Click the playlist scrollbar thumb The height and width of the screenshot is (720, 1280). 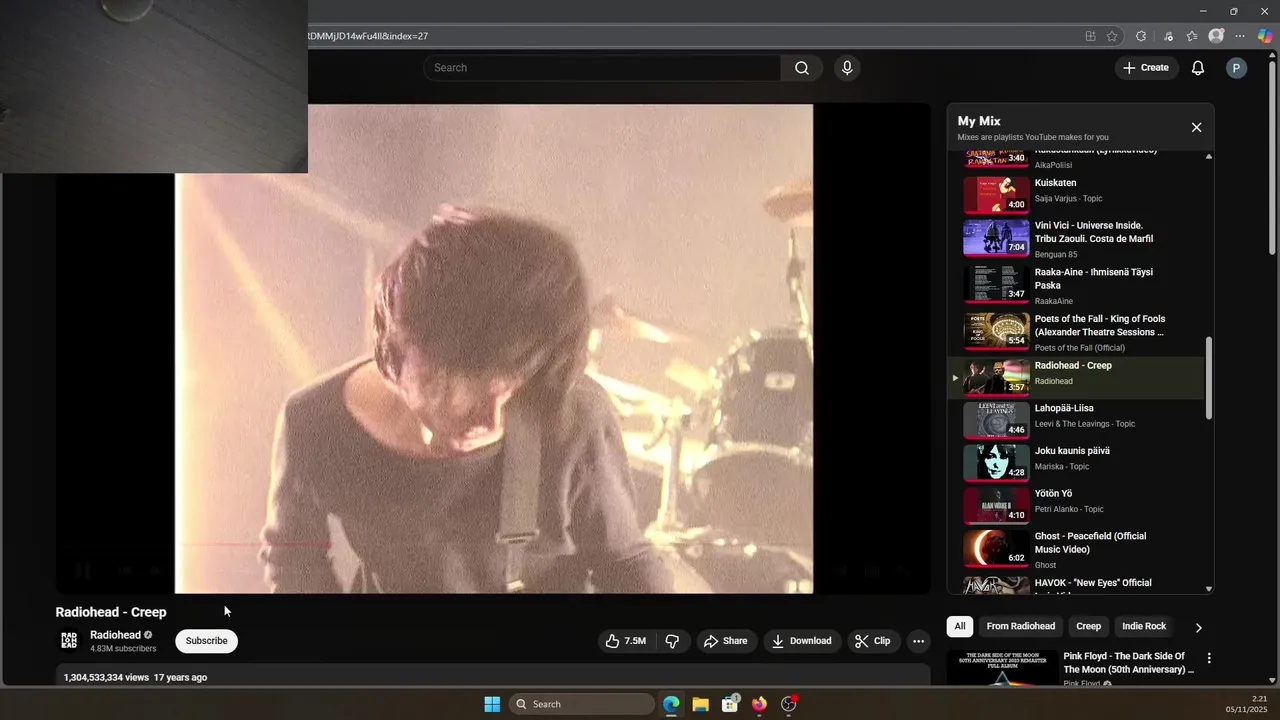point(1209,378)
